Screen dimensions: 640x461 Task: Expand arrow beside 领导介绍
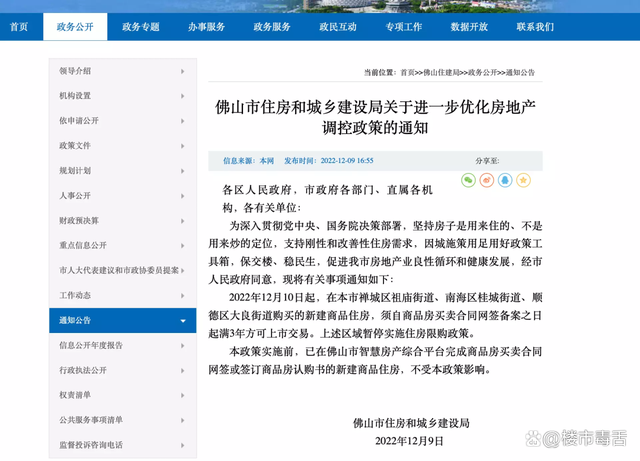click(x=182, y=71)
